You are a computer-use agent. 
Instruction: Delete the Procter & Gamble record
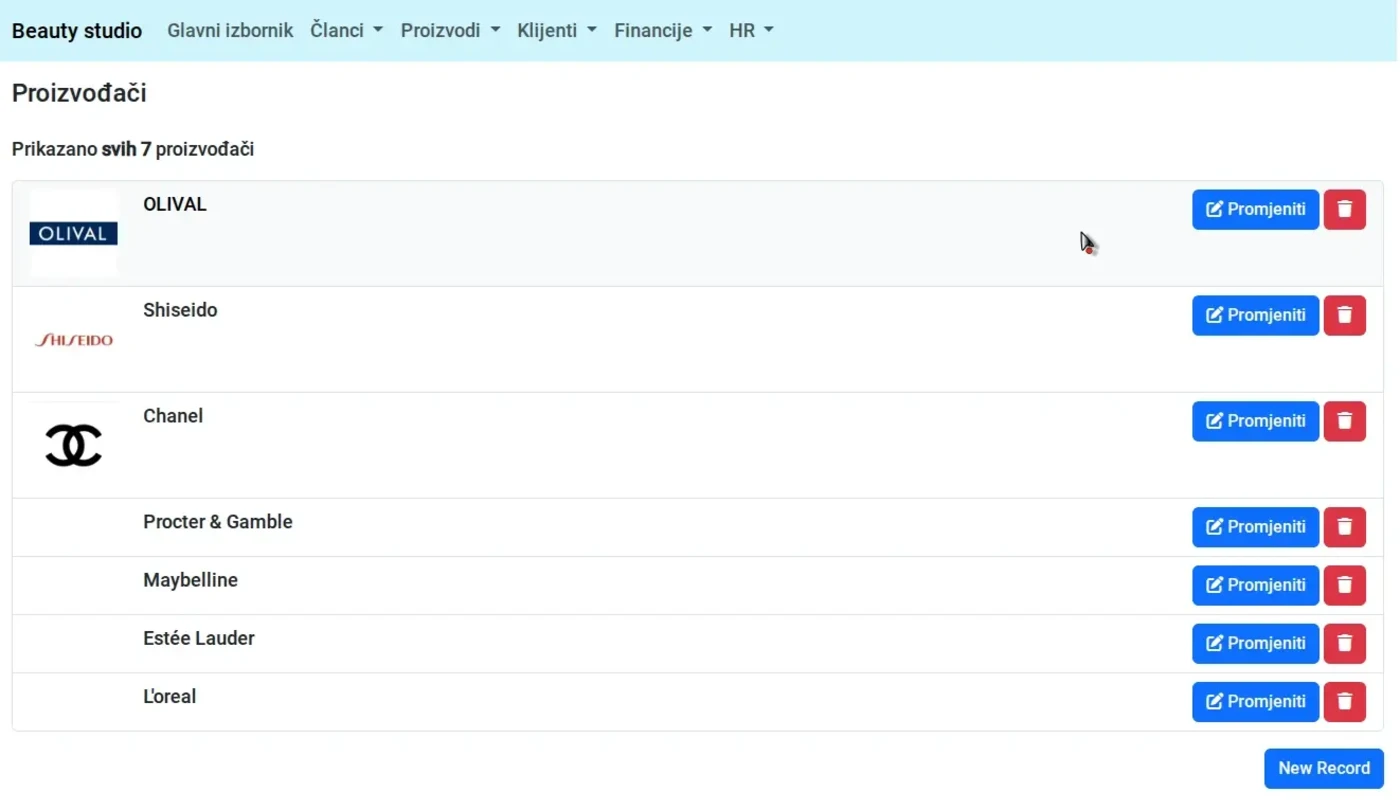(1344, 528)
